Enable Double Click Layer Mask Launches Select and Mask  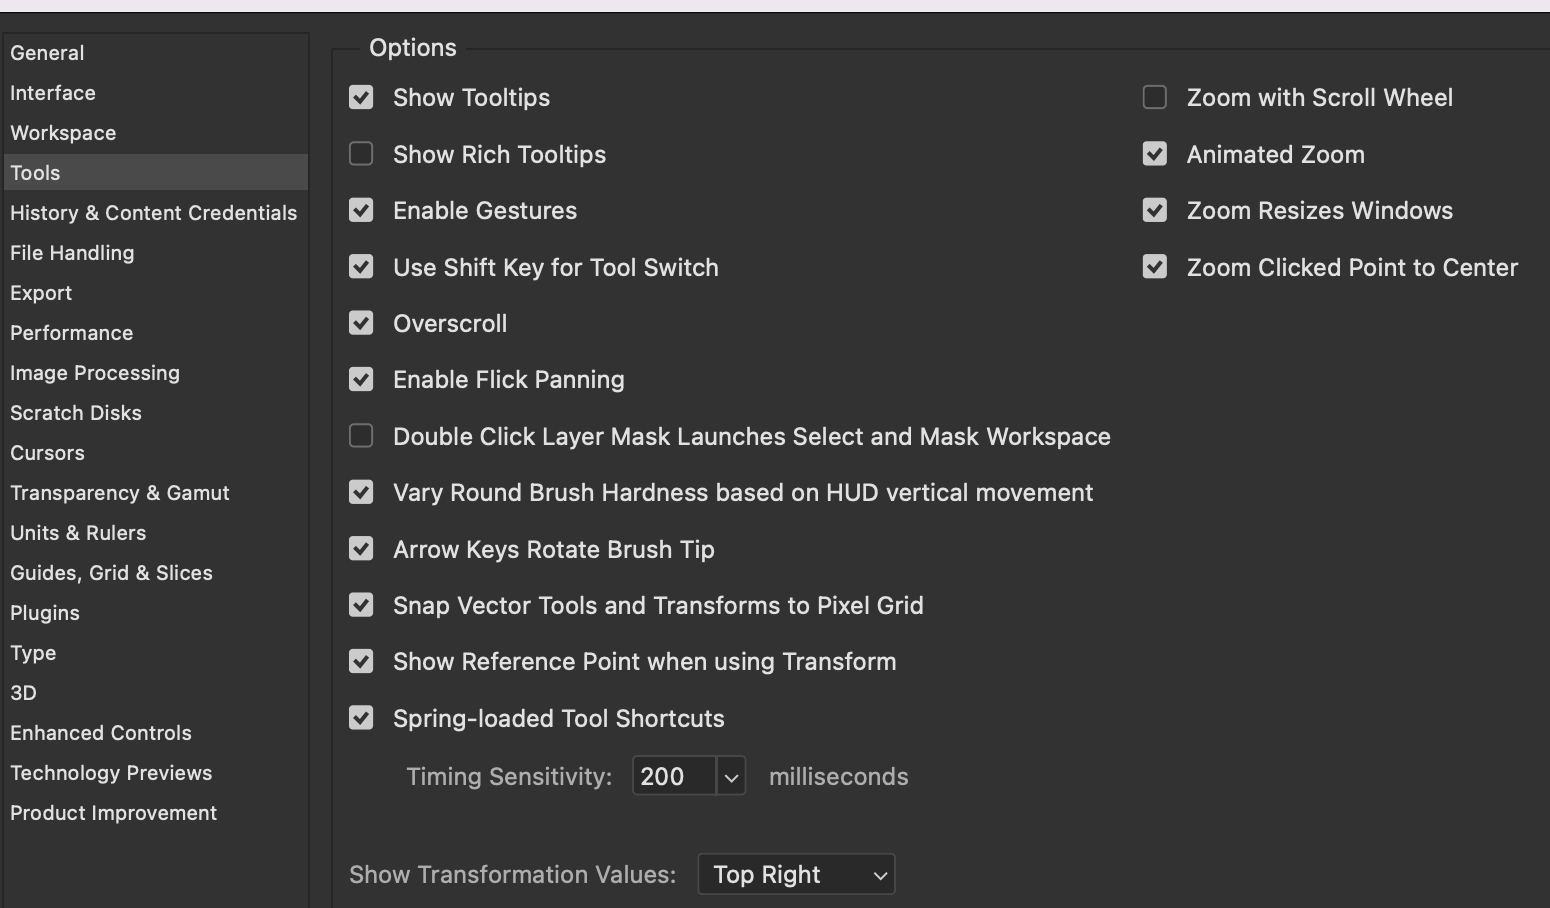(x=361, y=436)
